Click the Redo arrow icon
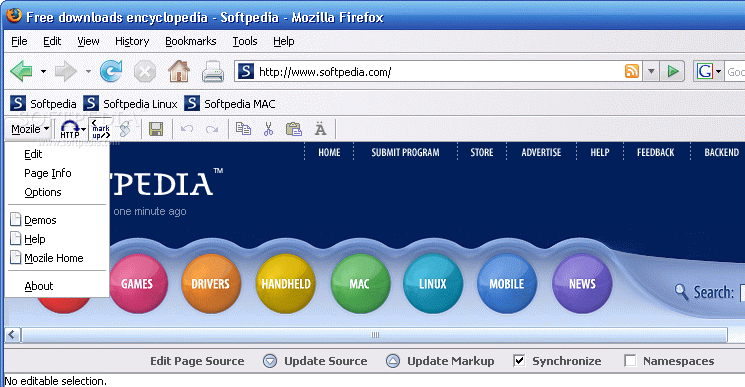The width and height of the screenshot is (745, 387). [212, 129]
